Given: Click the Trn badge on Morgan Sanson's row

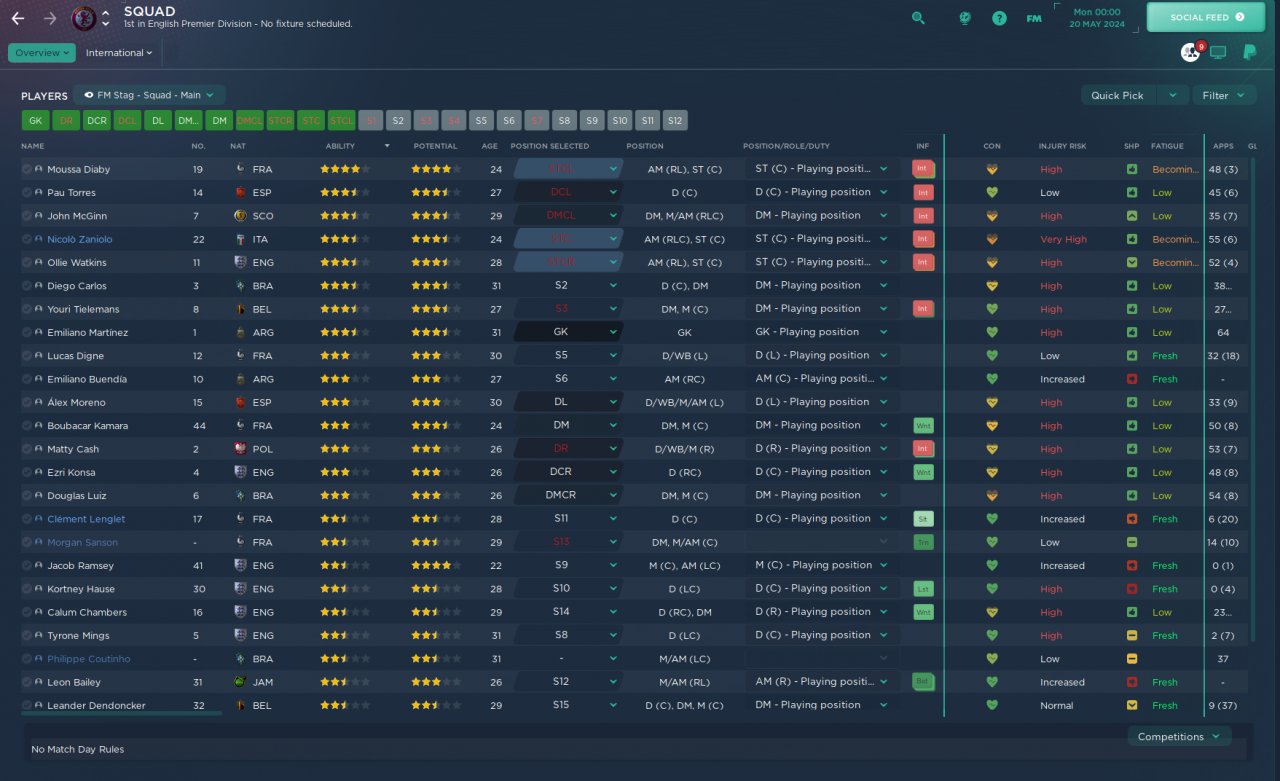Looking at the screenshot, I should (x=923, y=542).
